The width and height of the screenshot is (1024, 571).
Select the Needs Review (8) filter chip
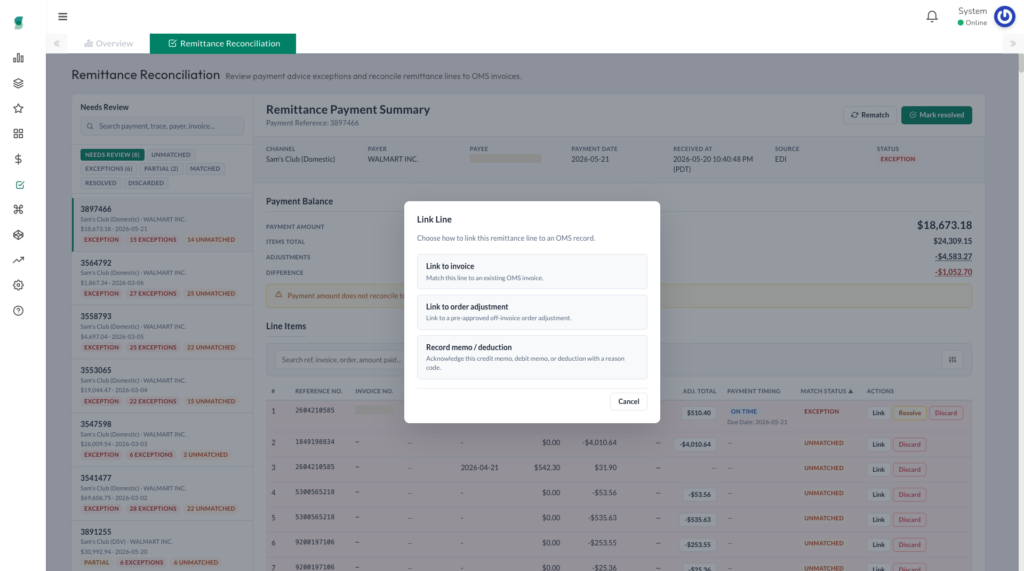tap(112, 155)
